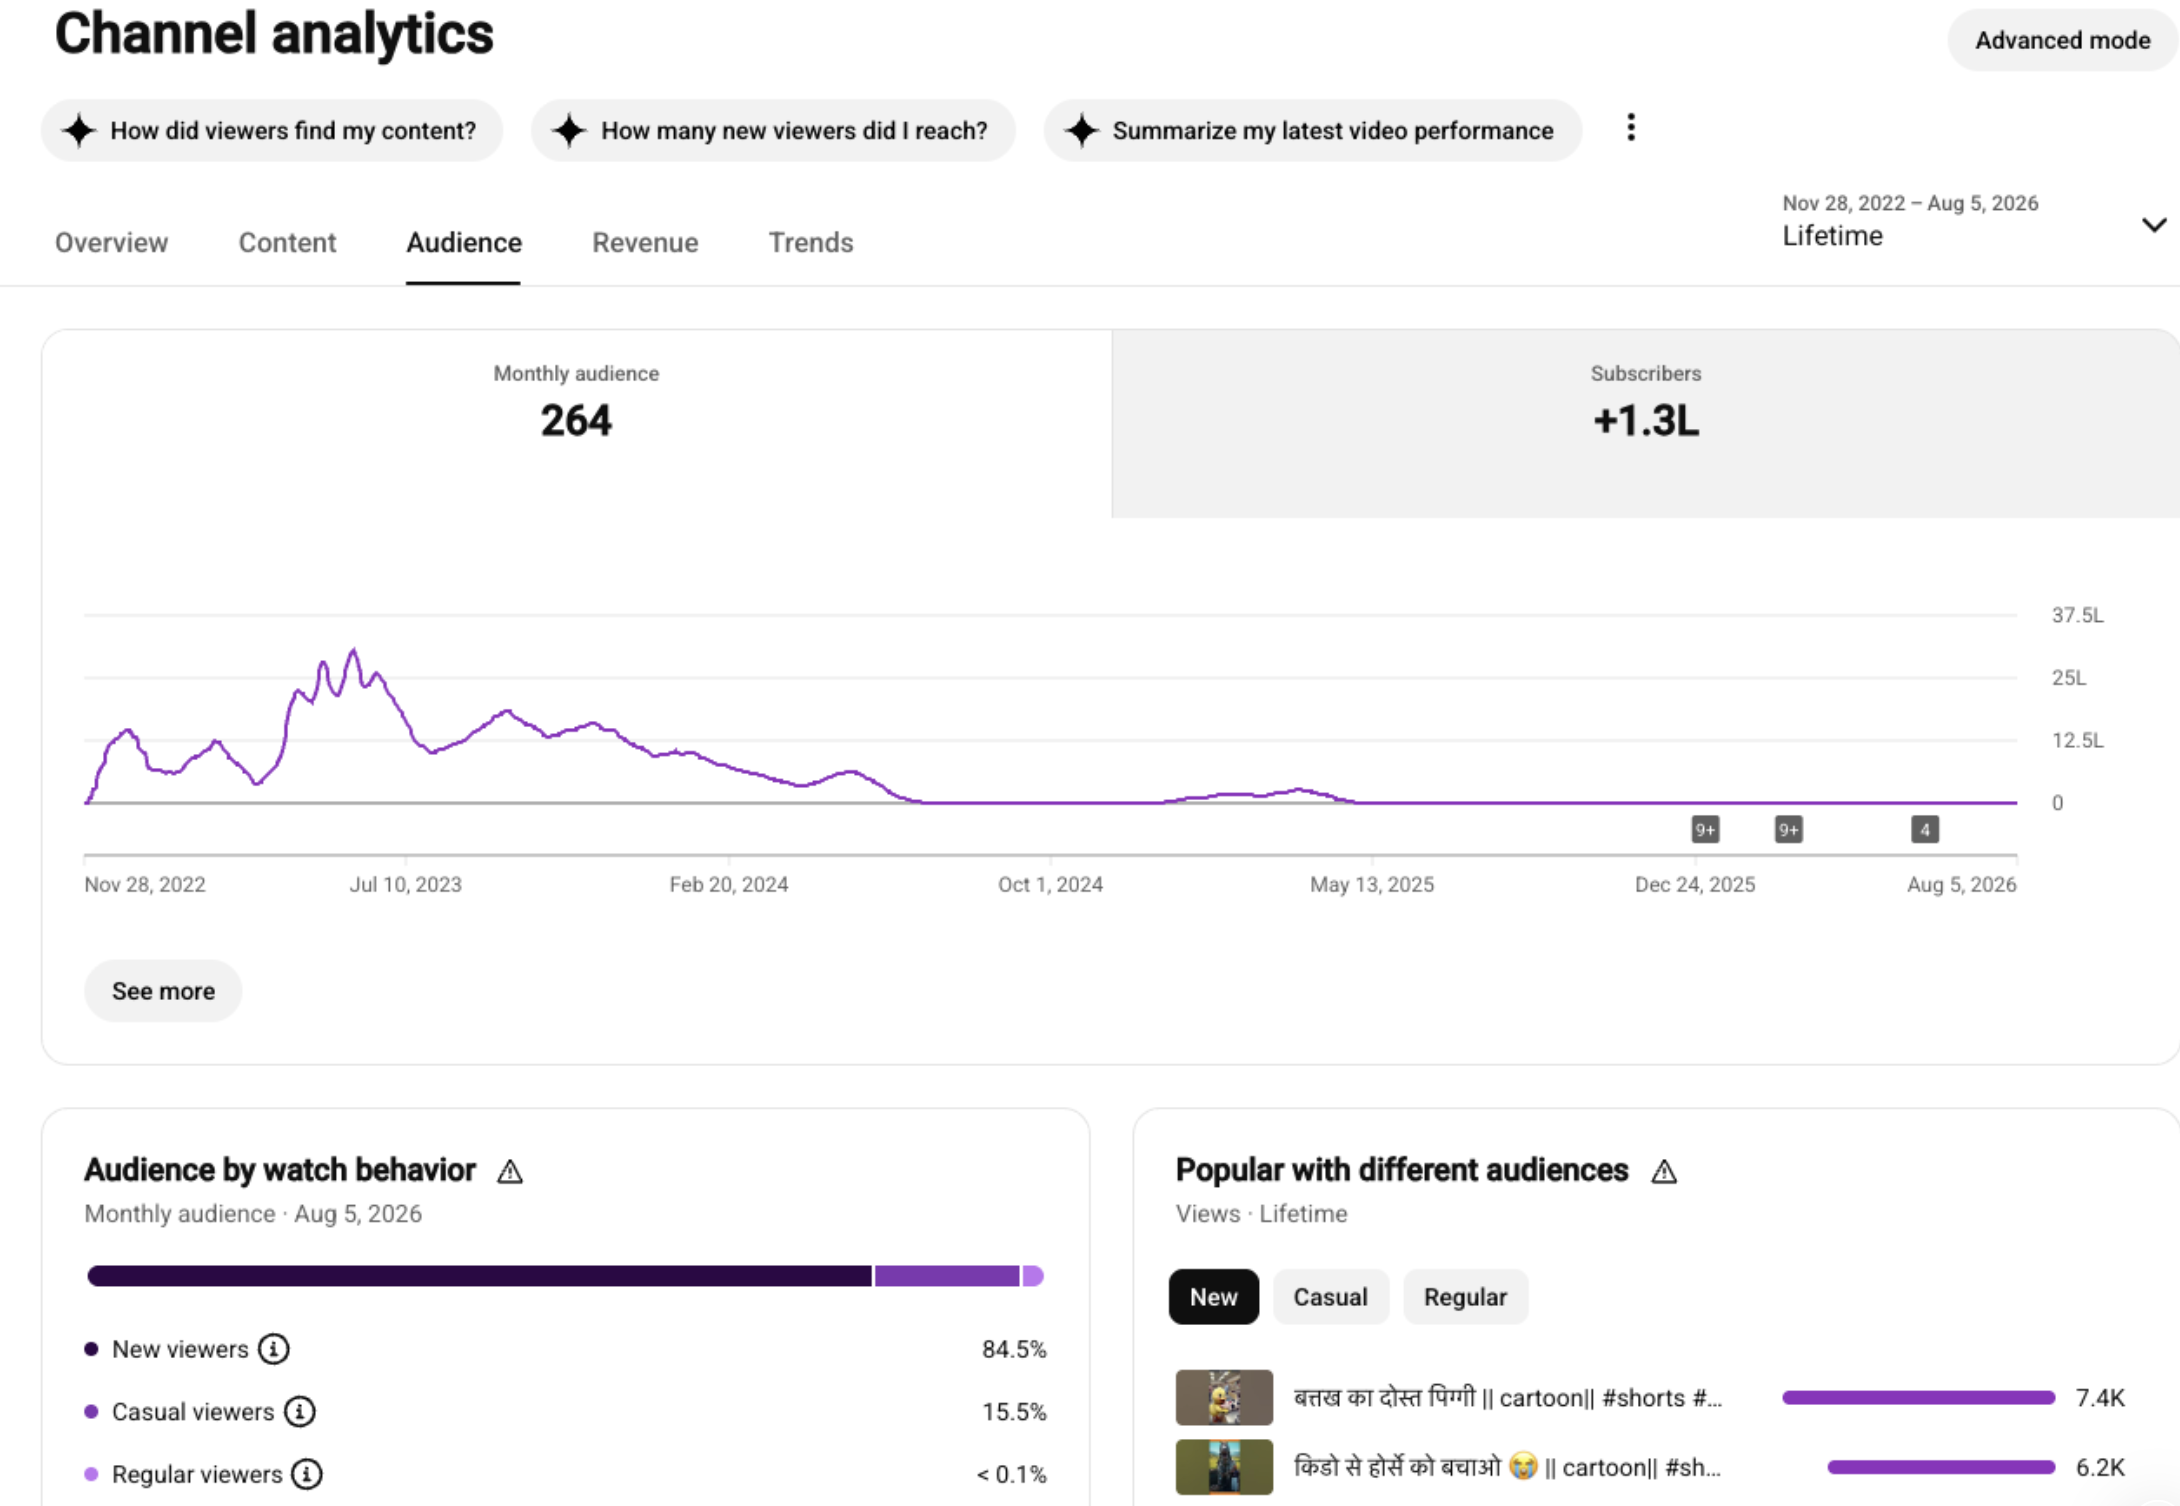Open the three-dot more options menu
Screen dimensions: 2180x1506
[x=1631, y=128]
